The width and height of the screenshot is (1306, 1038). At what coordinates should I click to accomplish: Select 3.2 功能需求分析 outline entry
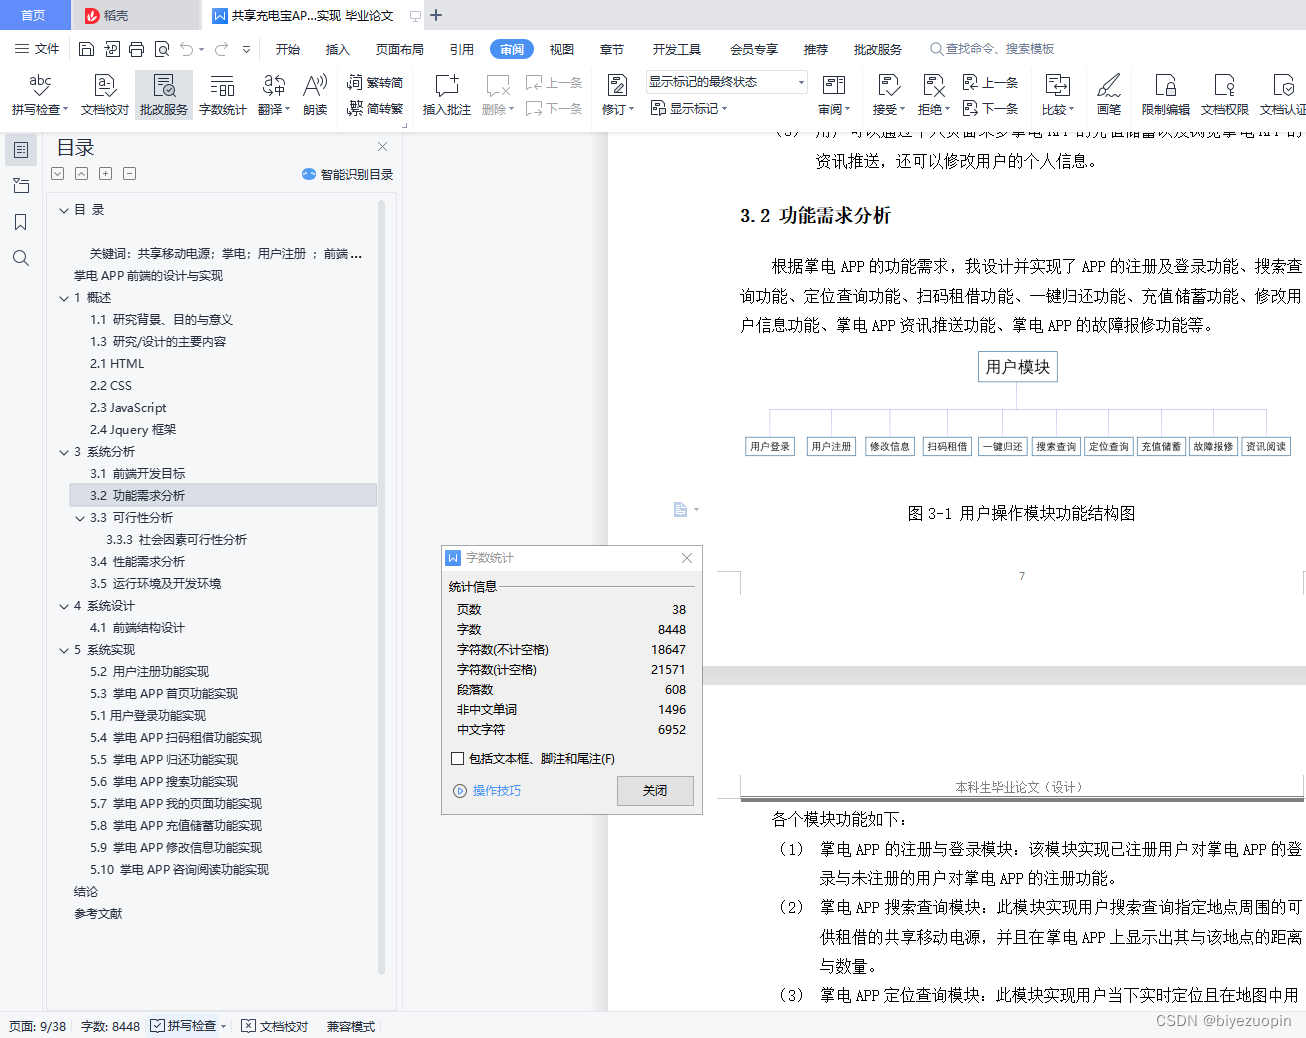coord(223,496)
